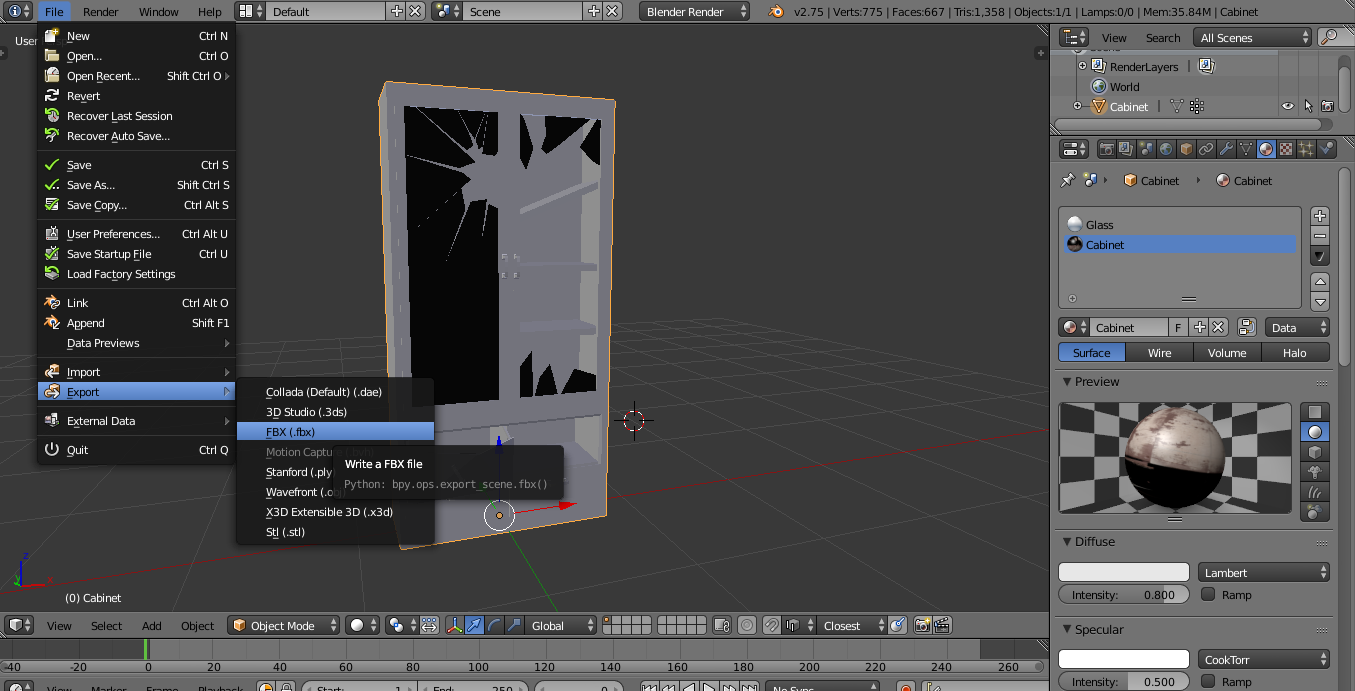The image size is (1355, 691).
Task: Open the Particles properties tab
Action: 1306,149
